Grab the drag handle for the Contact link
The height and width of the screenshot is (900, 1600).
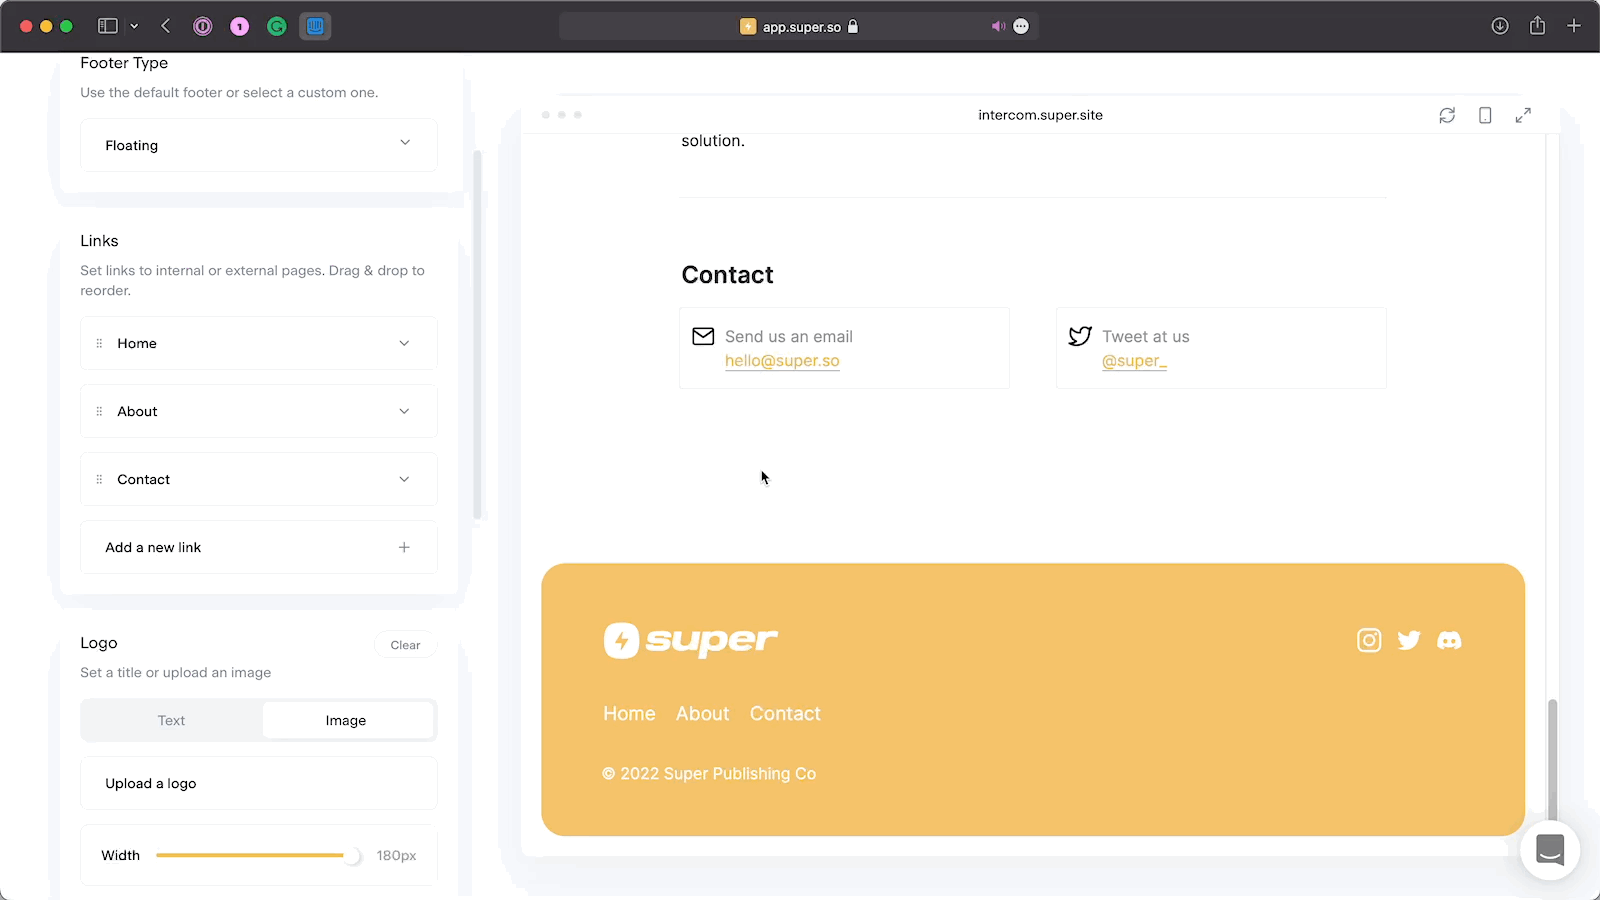click(99, 479)
